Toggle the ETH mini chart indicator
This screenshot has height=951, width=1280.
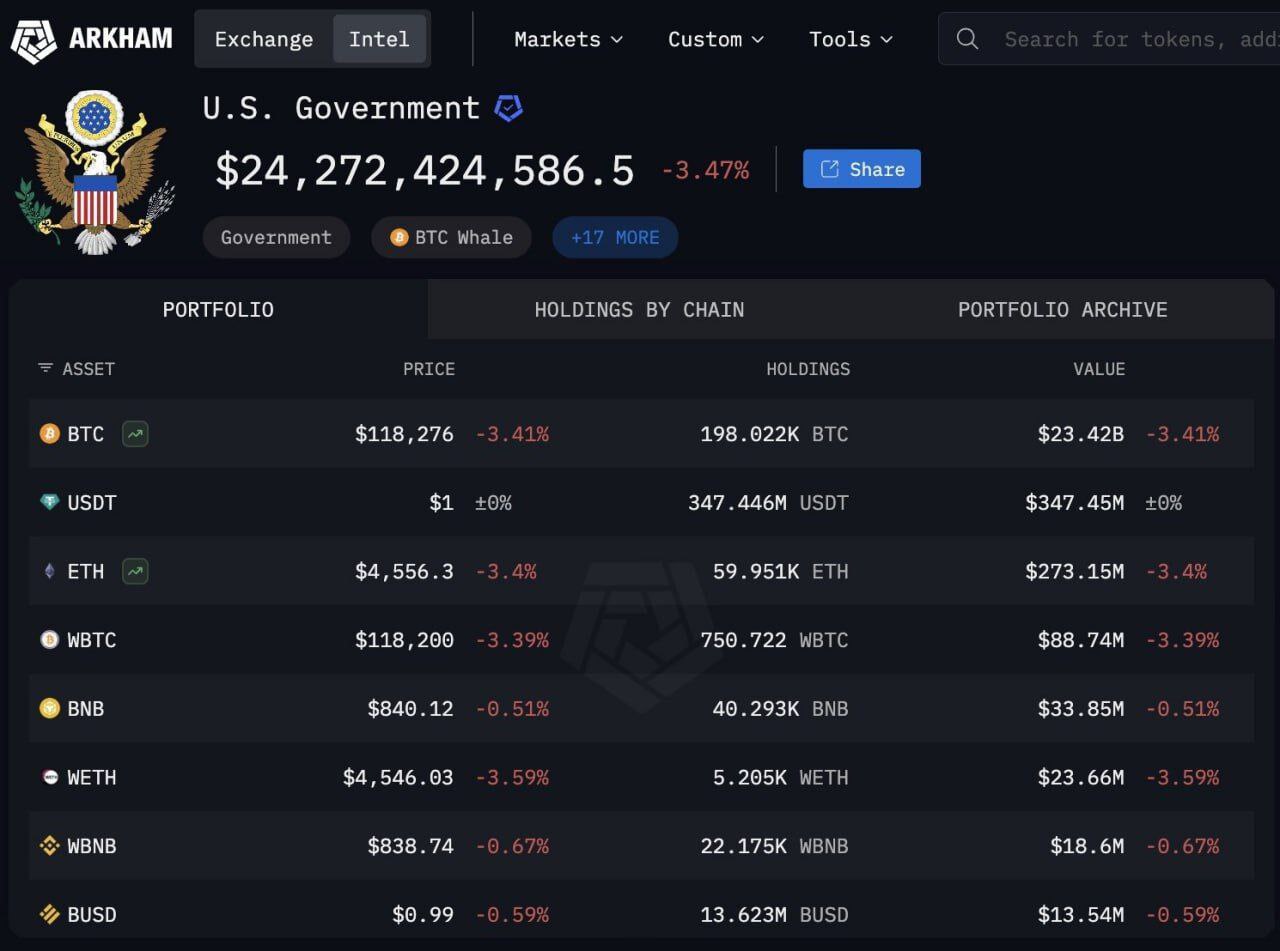tap(134, 571)
